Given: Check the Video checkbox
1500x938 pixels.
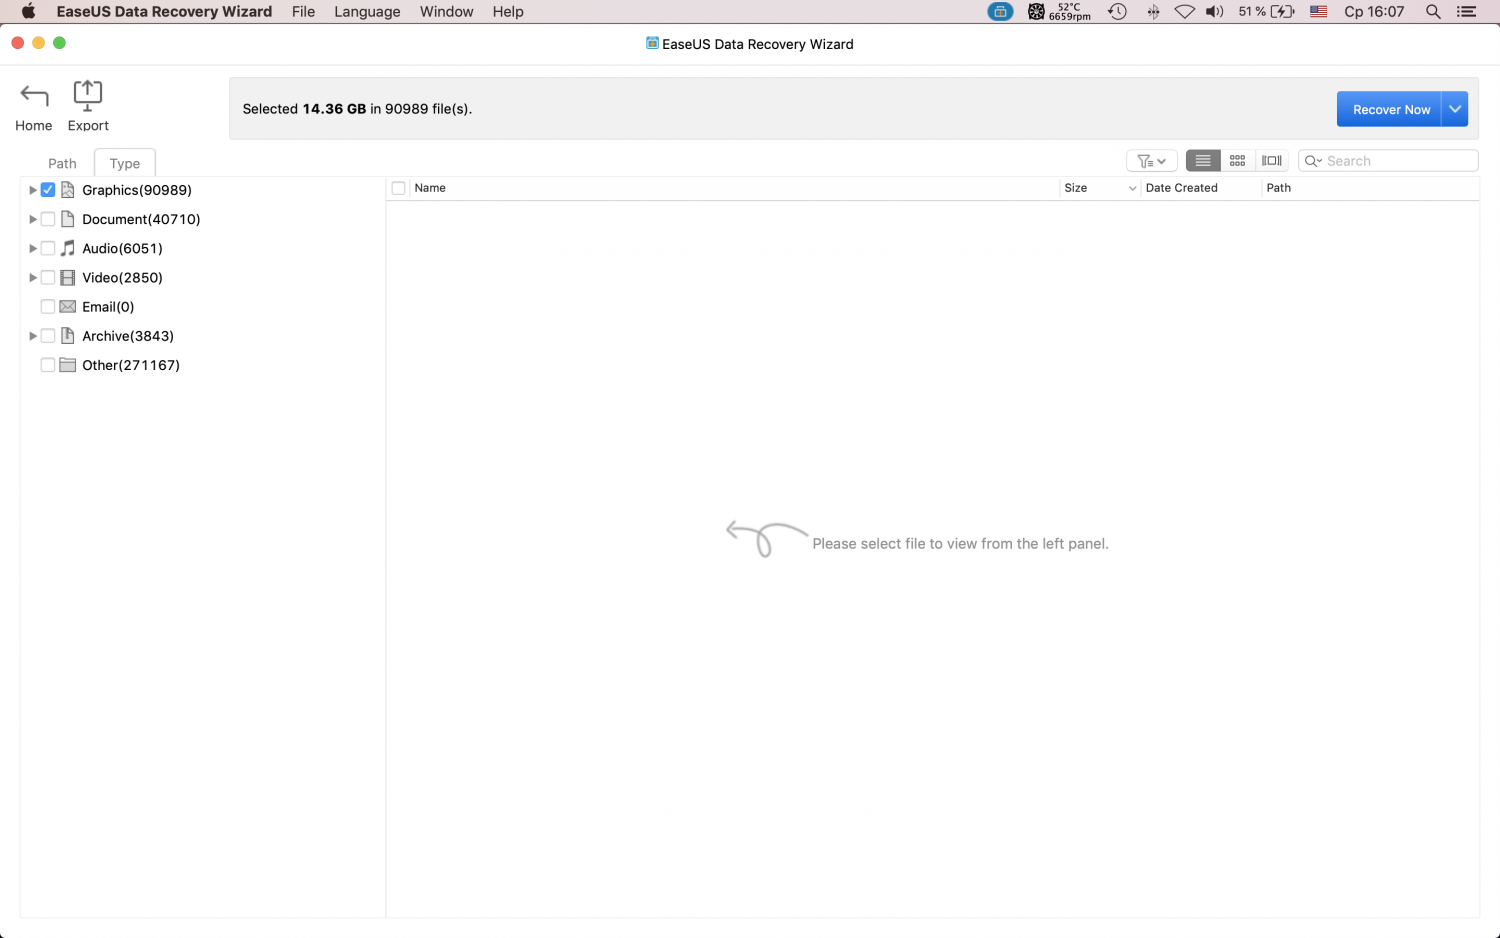Looking at the screenshot, I should [x=48, y=277].
